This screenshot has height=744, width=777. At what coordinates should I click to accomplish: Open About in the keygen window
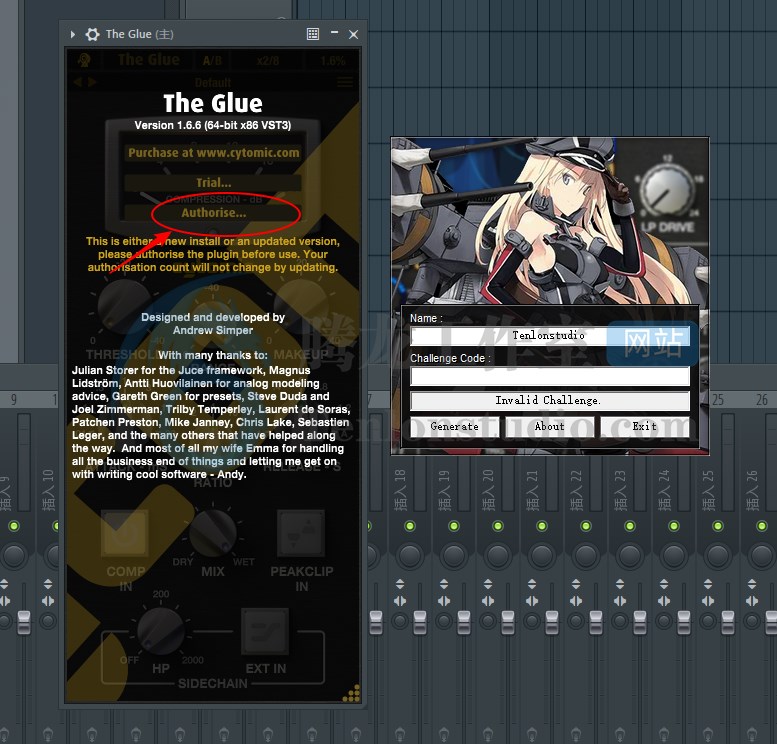pos(549,426)
